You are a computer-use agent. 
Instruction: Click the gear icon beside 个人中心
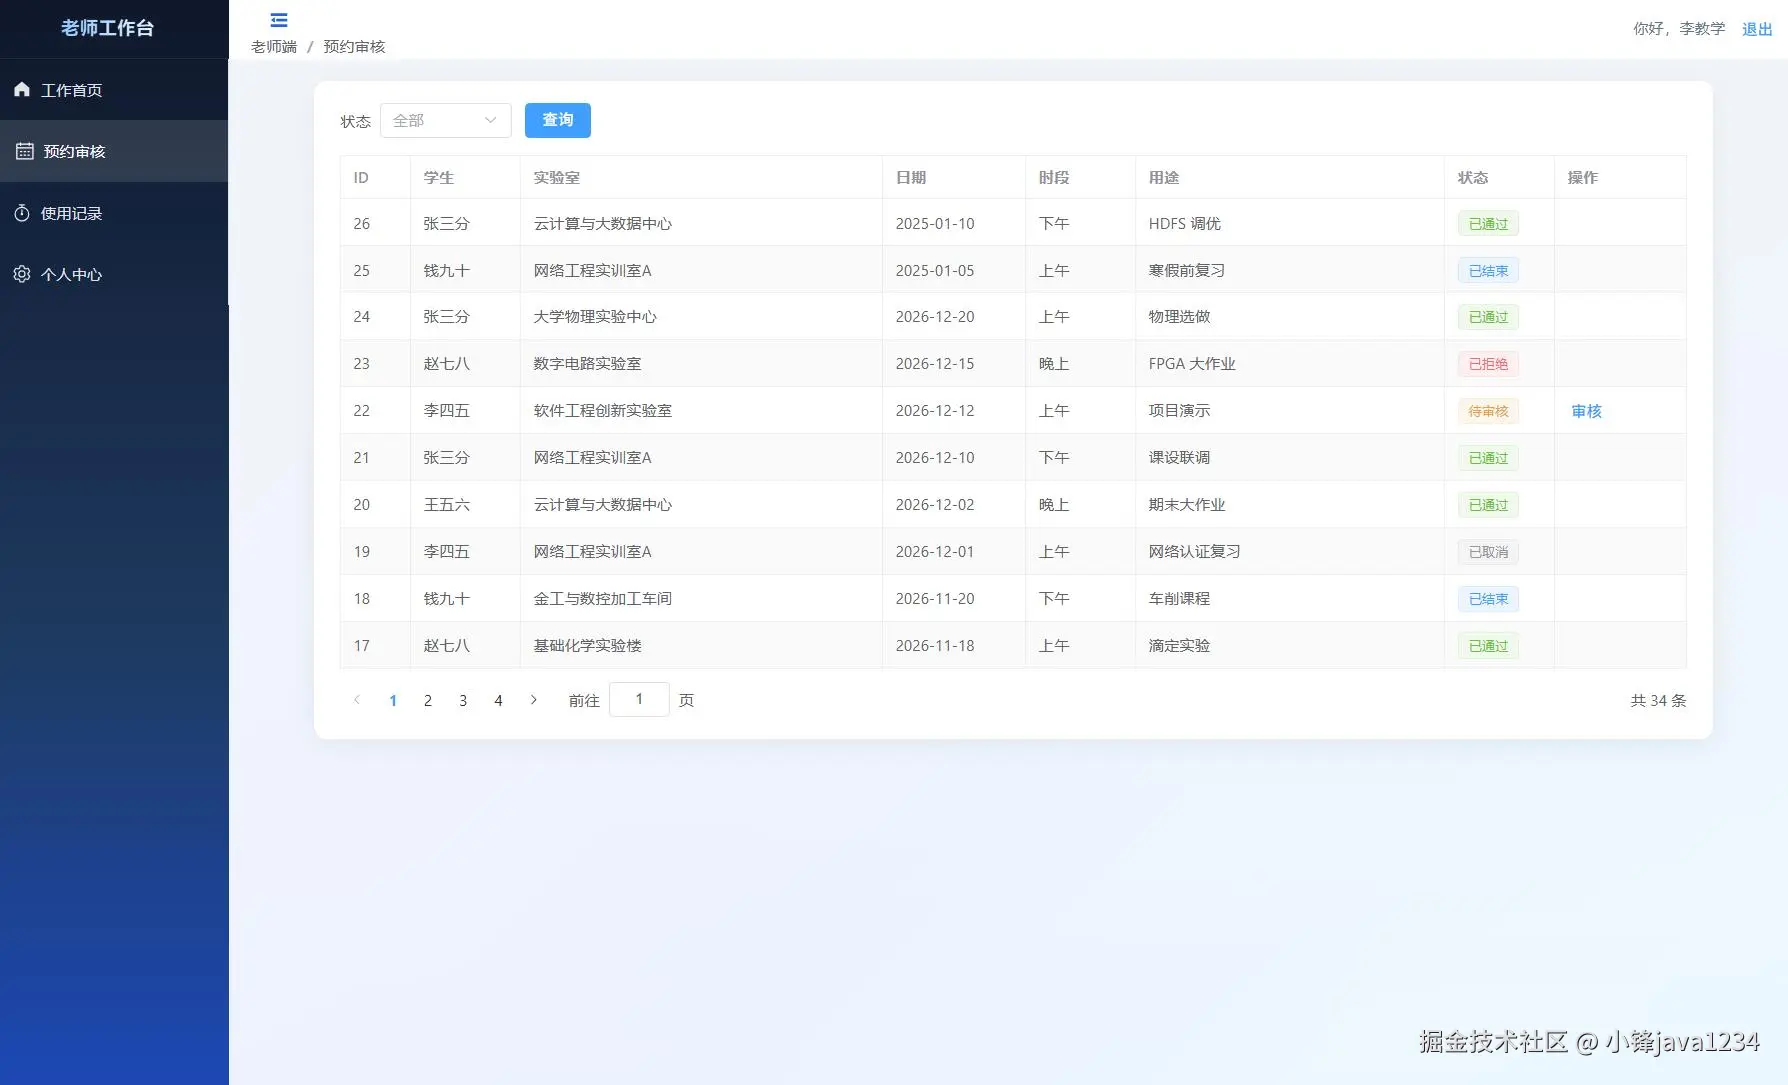point(22,274)
